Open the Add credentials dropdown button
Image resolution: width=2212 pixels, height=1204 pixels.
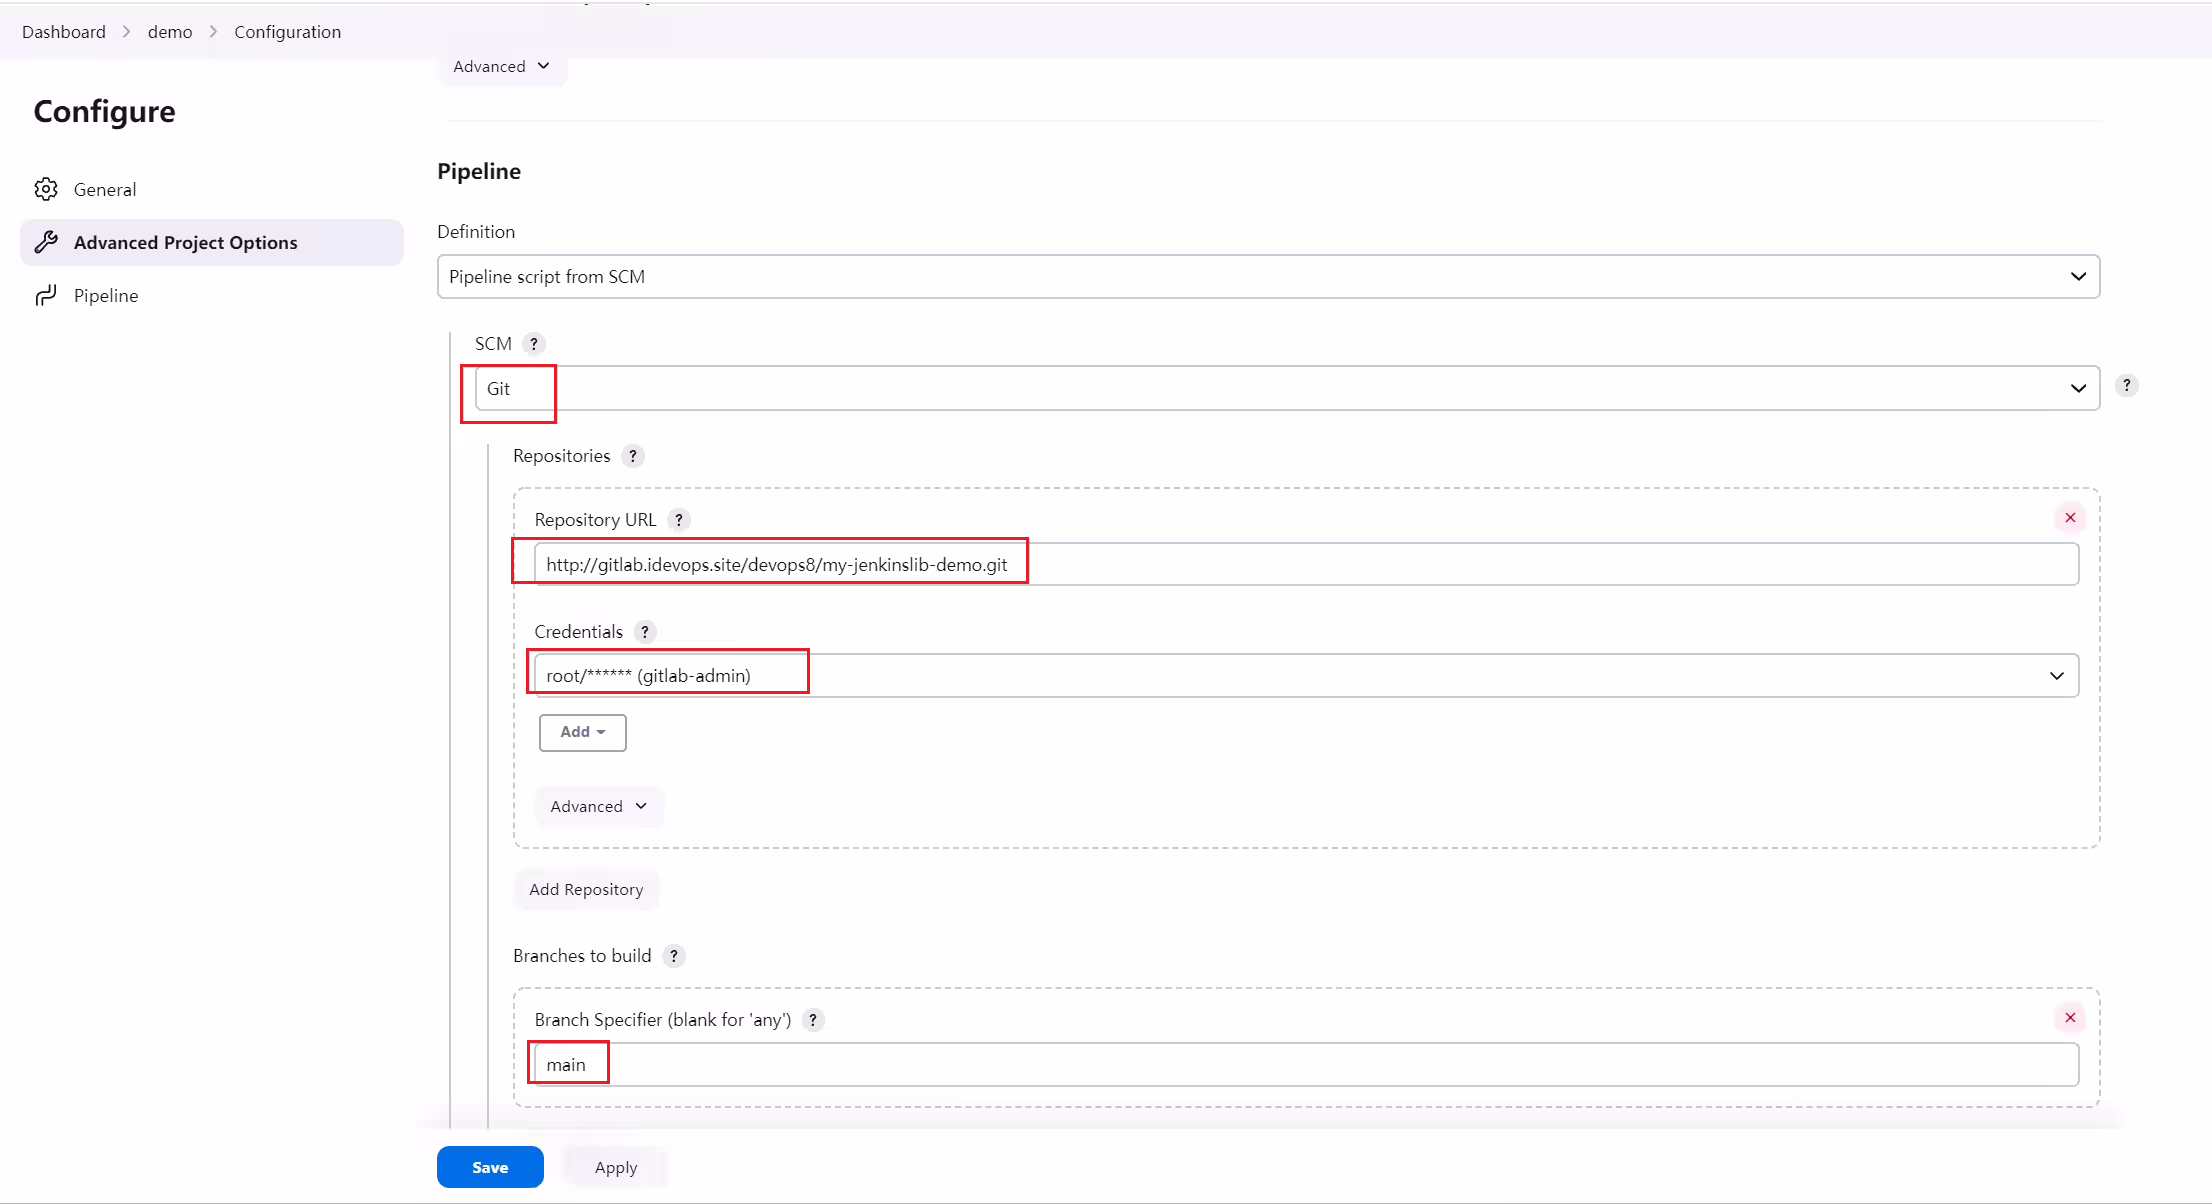[x=583, y=732]
